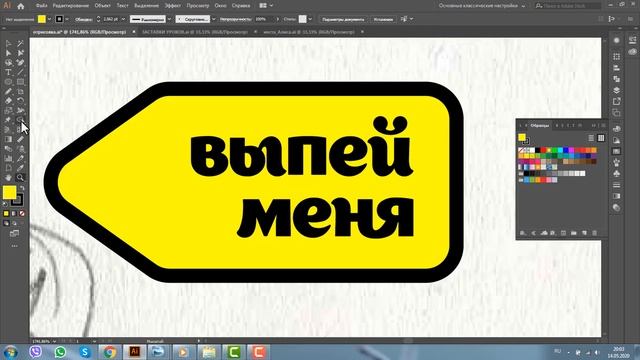Select the Образцы swatches panel tab

540,125
